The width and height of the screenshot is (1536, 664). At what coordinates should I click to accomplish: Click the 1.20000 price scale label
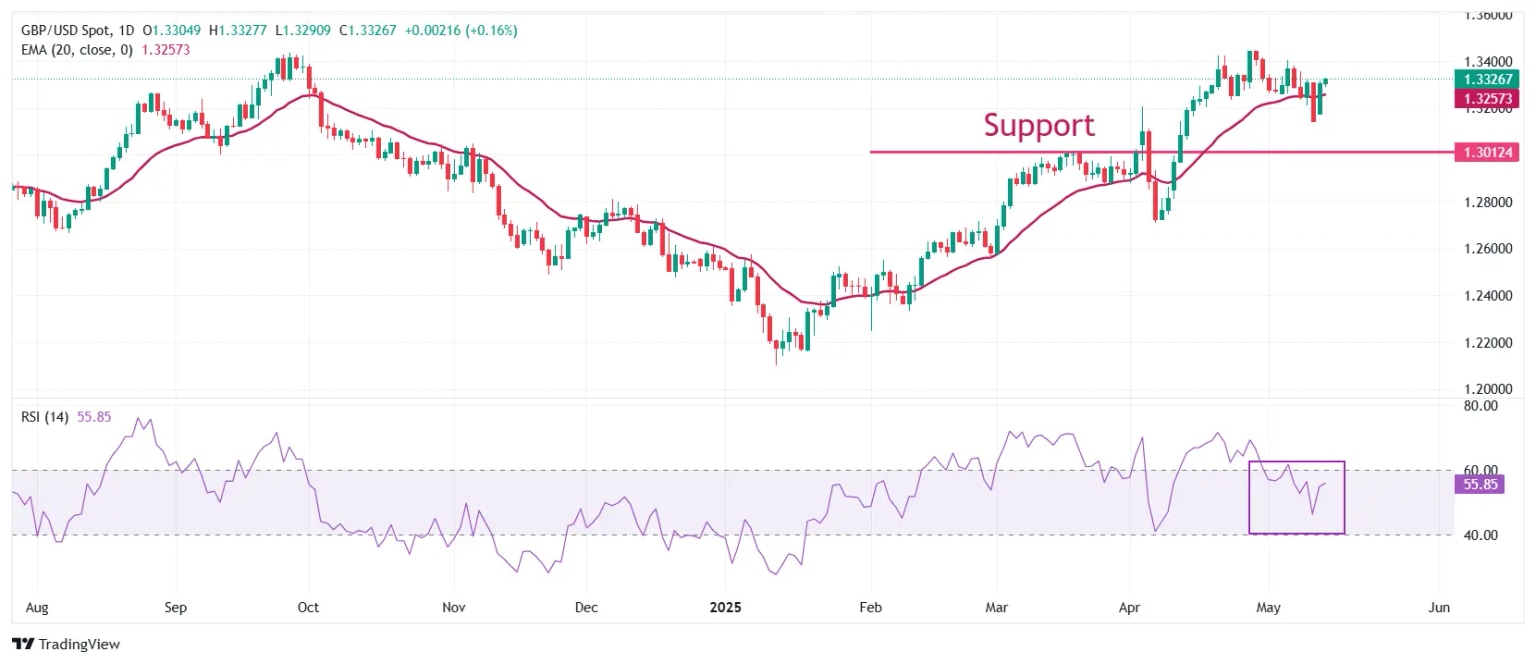tap(1487, 389)
